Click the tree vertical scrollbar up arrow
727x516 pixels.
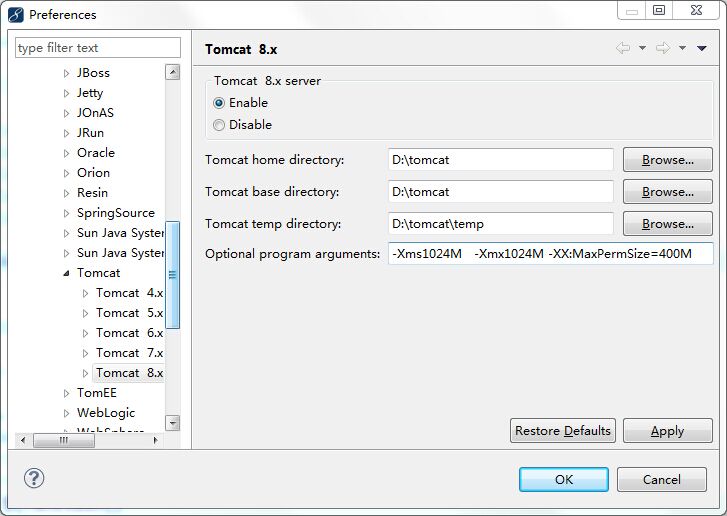pos(172,72)
